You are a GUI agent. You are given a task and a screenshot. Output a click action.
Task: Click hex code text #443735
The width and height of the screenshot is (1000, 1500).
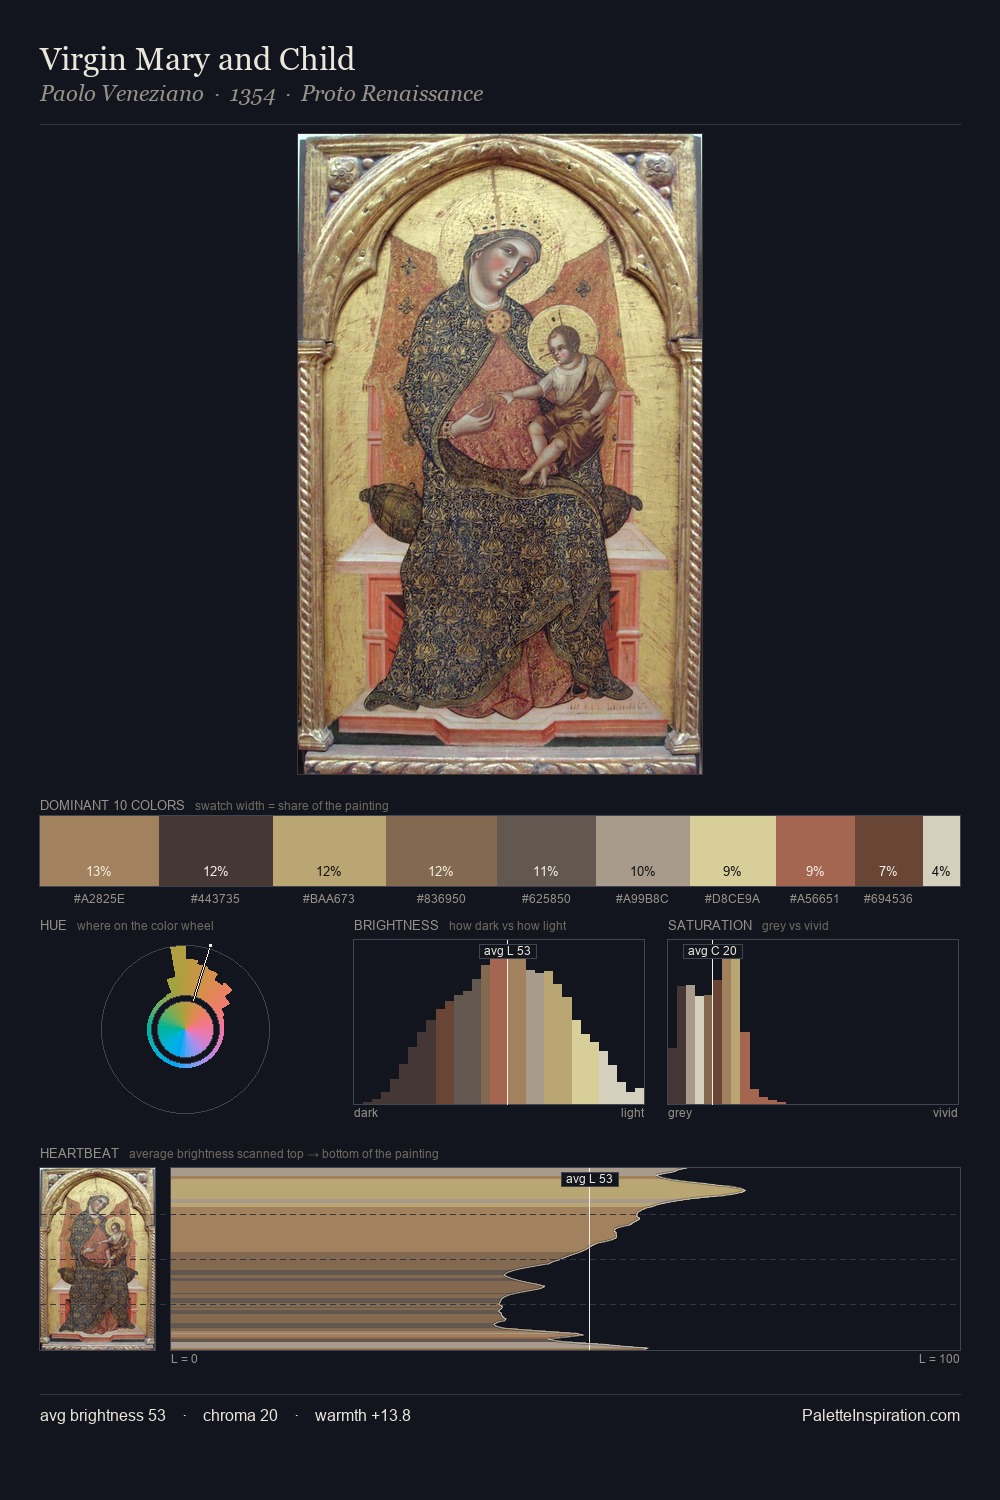point(215,899)
